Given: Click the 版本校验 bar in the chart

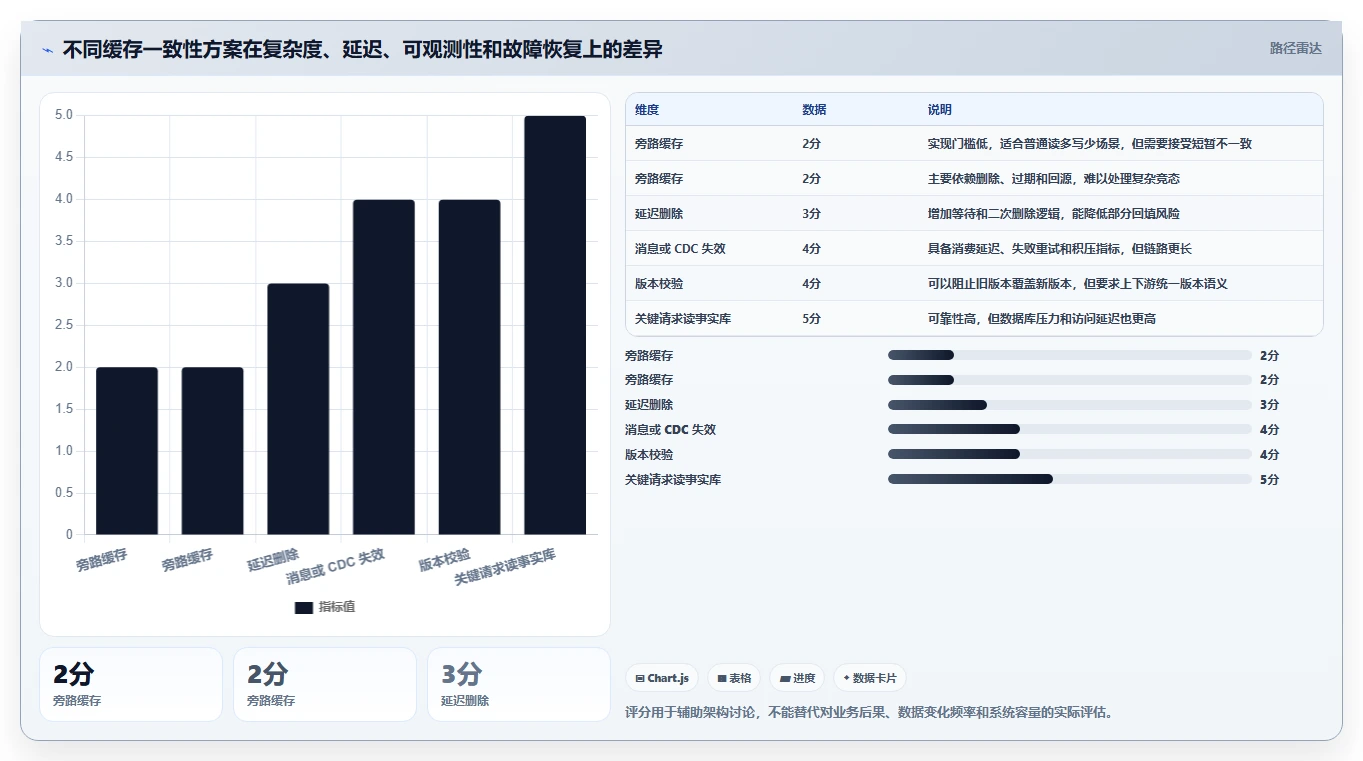Looking at the screenshot, I should [469, 367].
